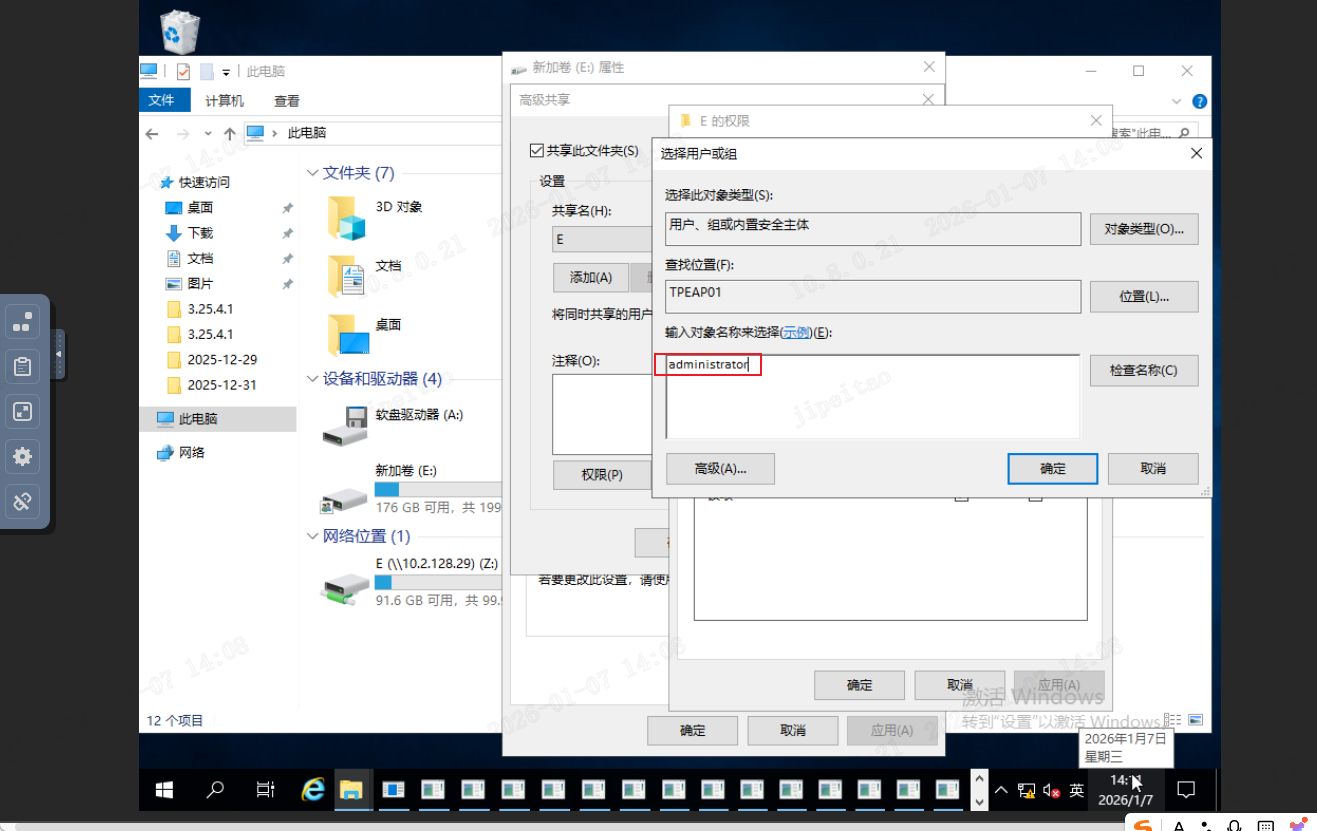Open Explorer help with the question mark icon
The image size is (1317, 831).
(1200, 101)
